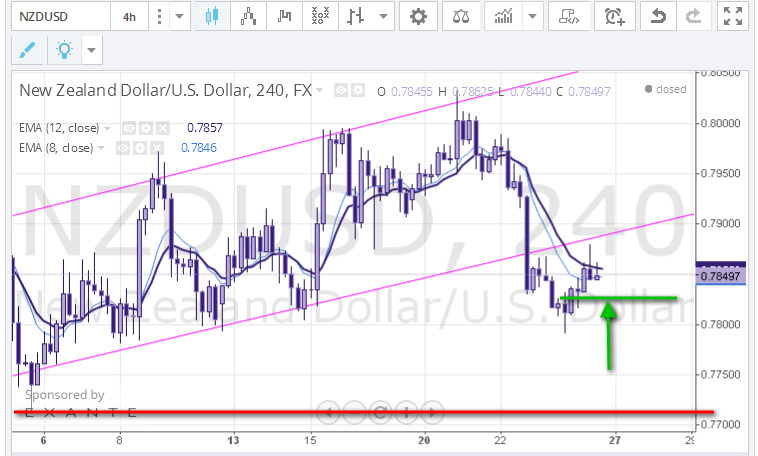
Task: Click the undo arrow button
Action: coord(658,16)
